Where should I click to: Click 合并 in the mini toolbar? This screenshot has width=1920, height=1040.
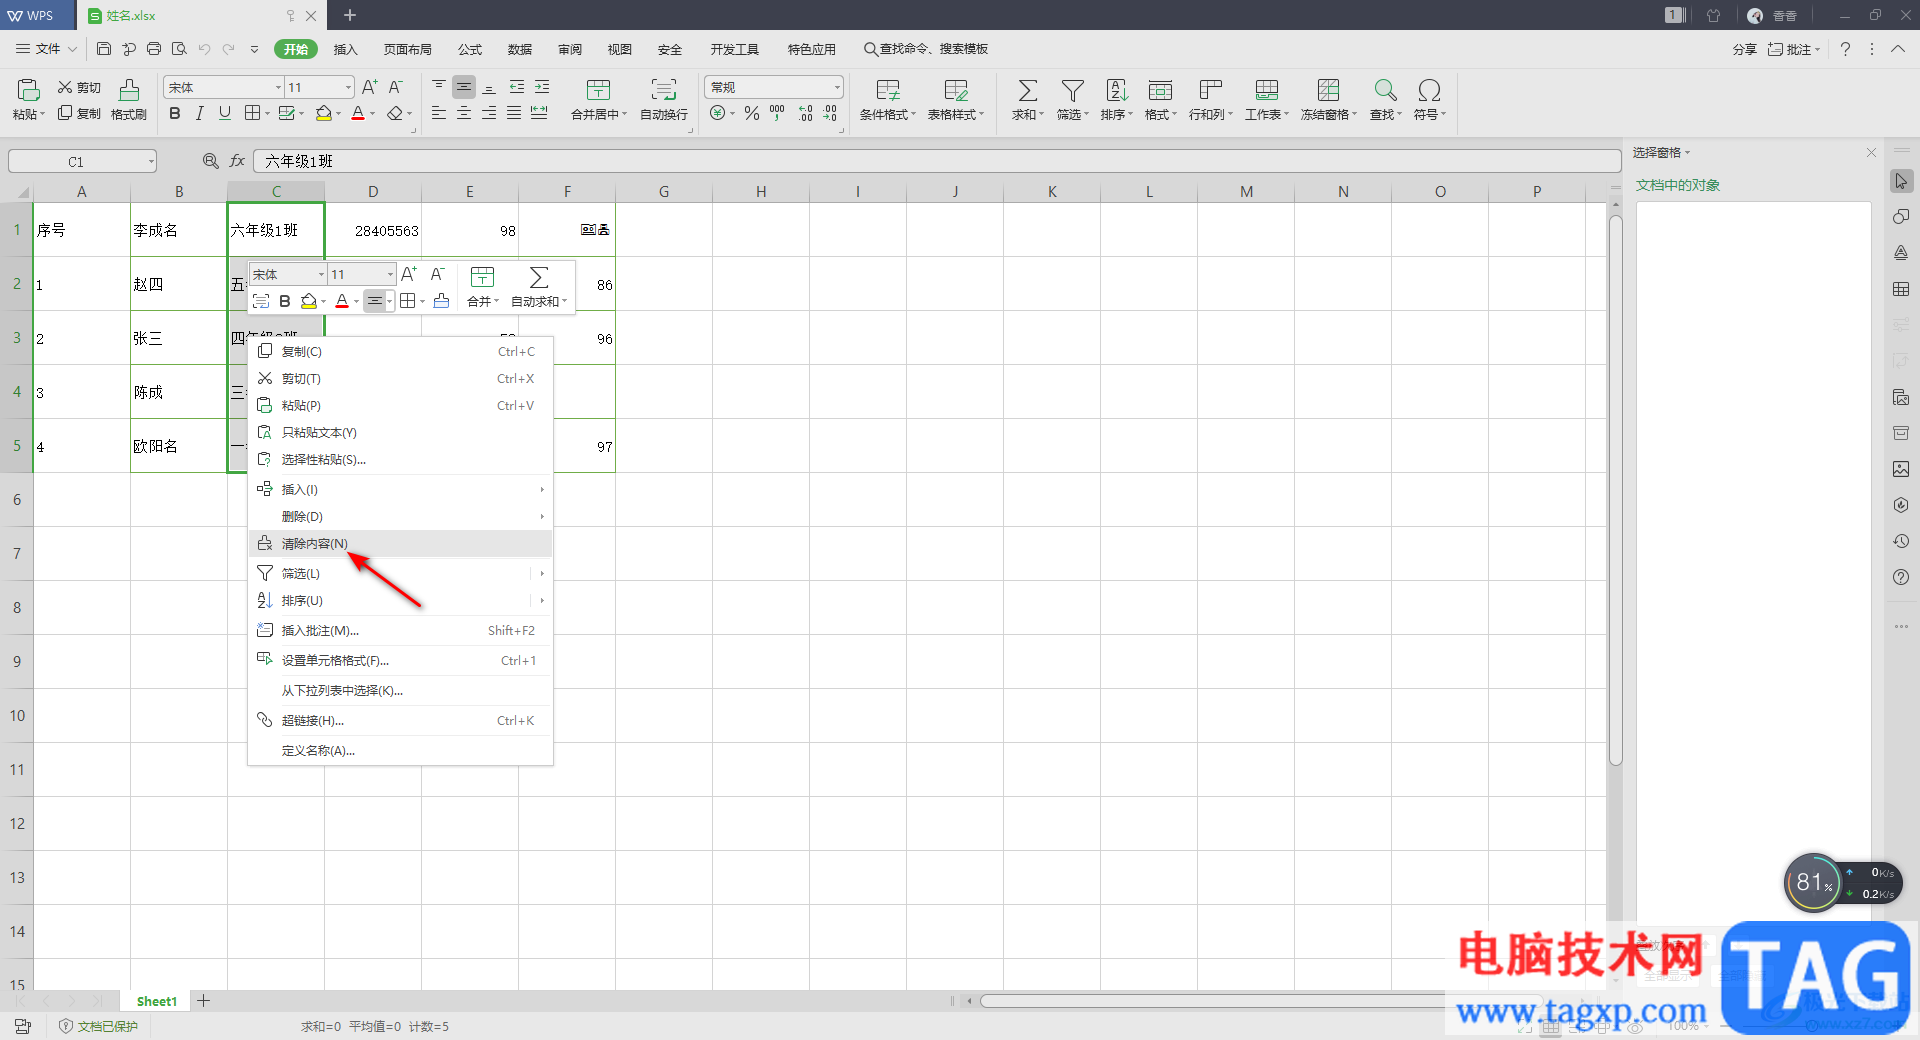click(x=482, y=287)
